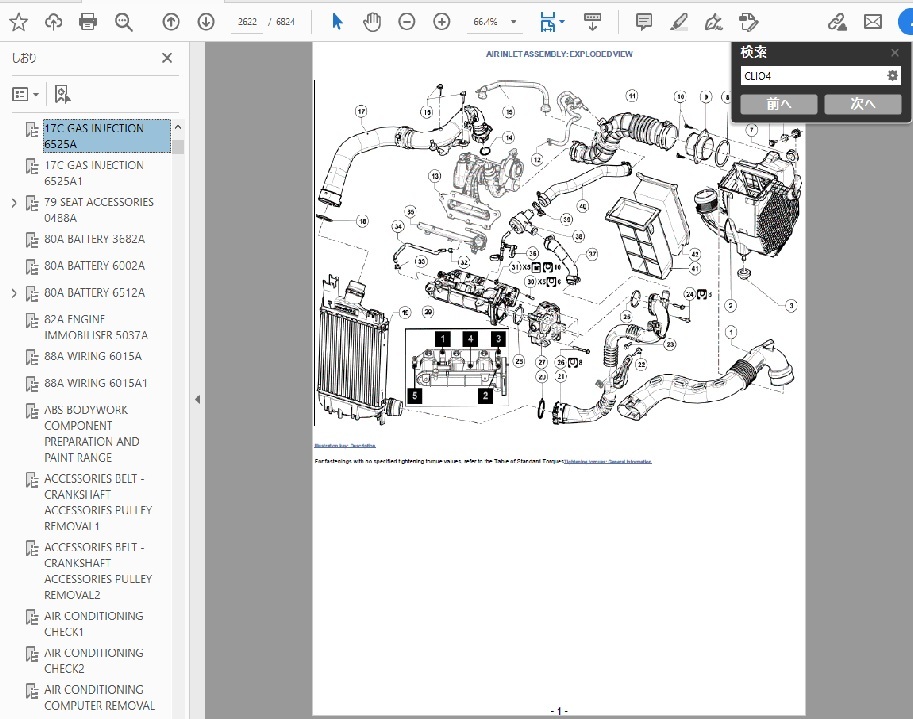Open ABS BODYWORK COMPONENT PREPARATION bookmark

(91, 433)
